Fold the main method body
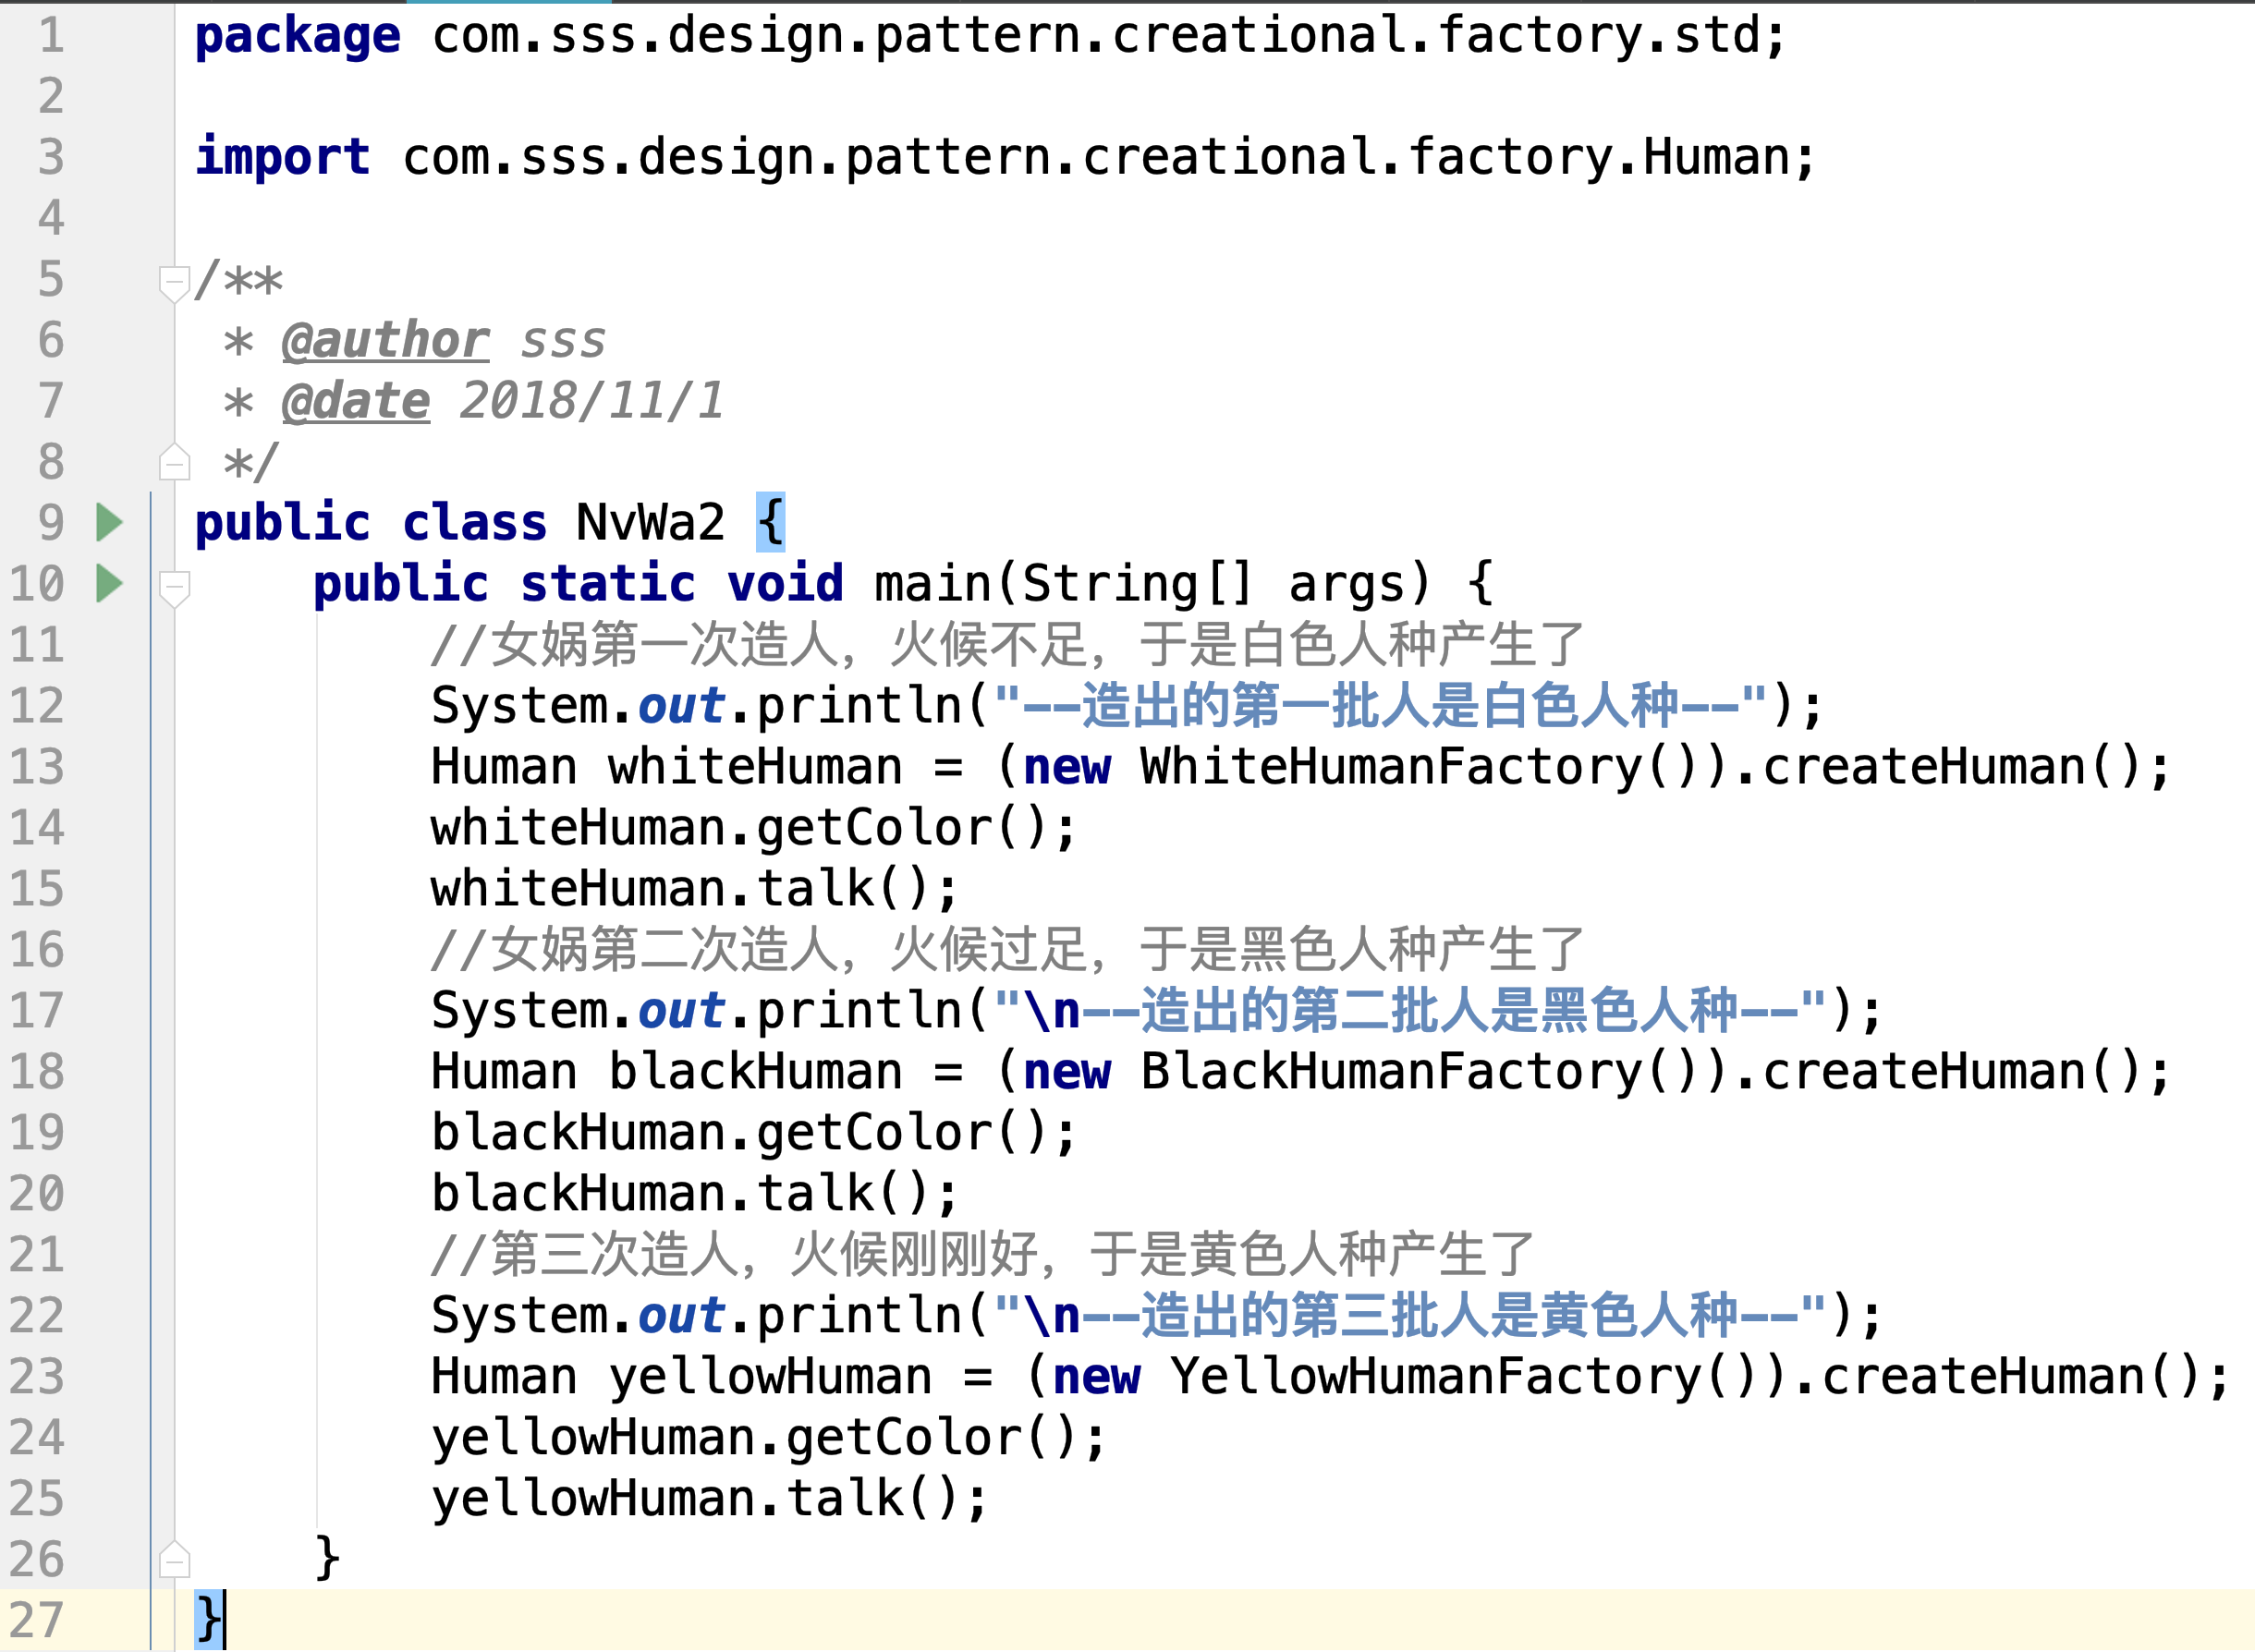Screen dimensions: 2255x1652 [x=174, y=586]
